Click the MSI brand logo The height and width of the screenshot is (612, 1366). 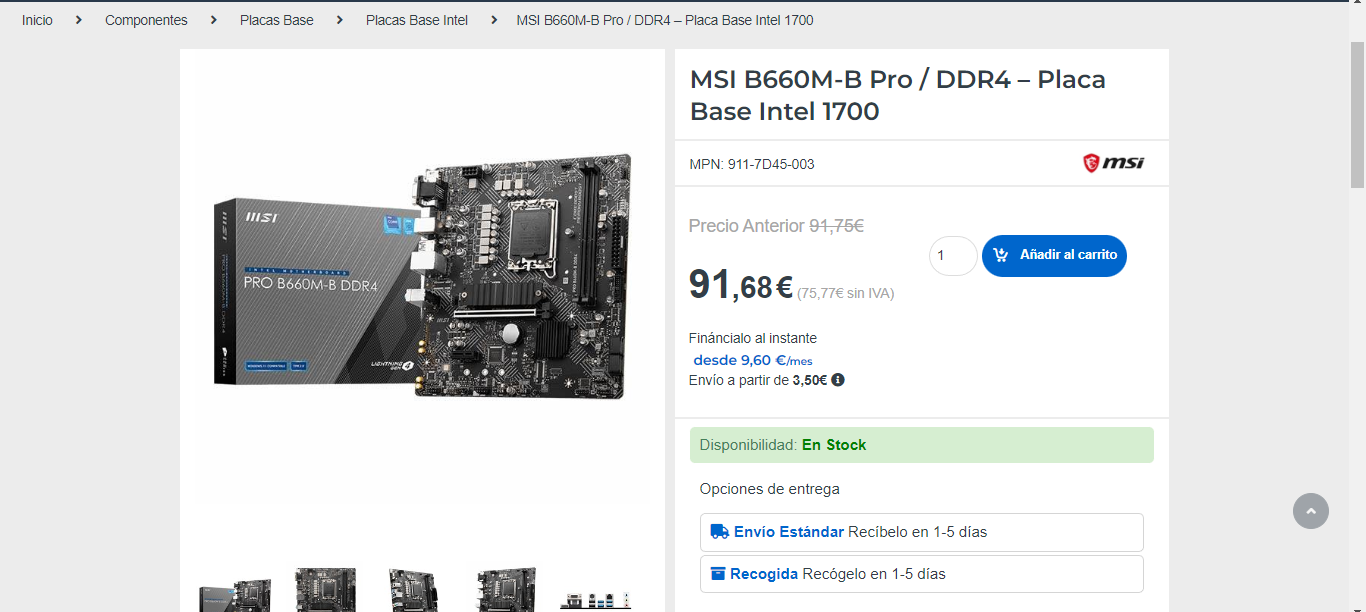(1113, 163)
